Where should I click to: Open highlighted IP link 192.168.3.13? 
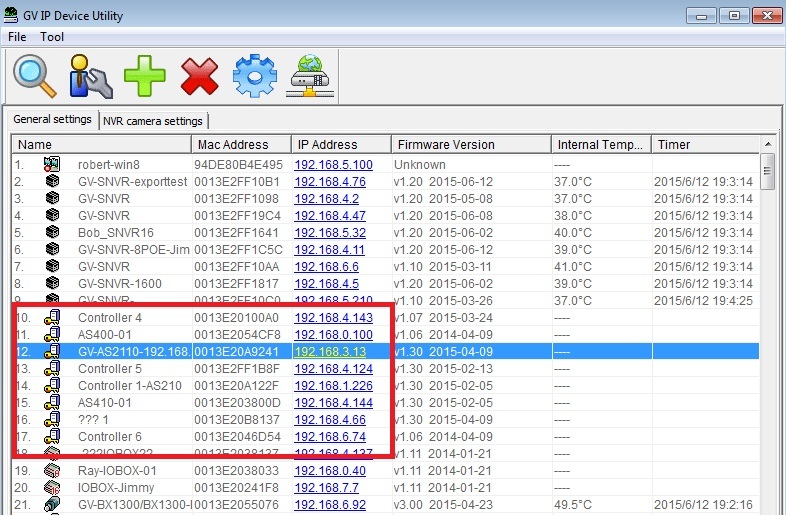click(x=330, y=352)
